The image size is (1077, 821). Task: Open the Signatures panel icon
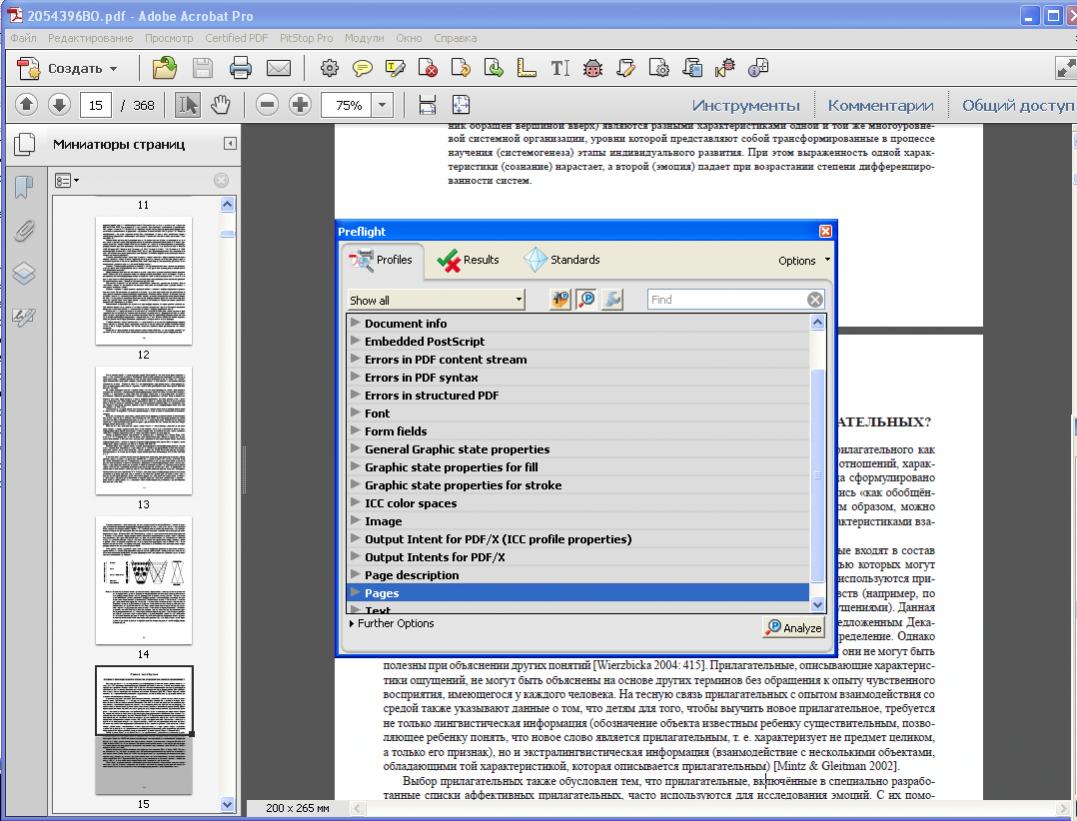tap(24, 317)
